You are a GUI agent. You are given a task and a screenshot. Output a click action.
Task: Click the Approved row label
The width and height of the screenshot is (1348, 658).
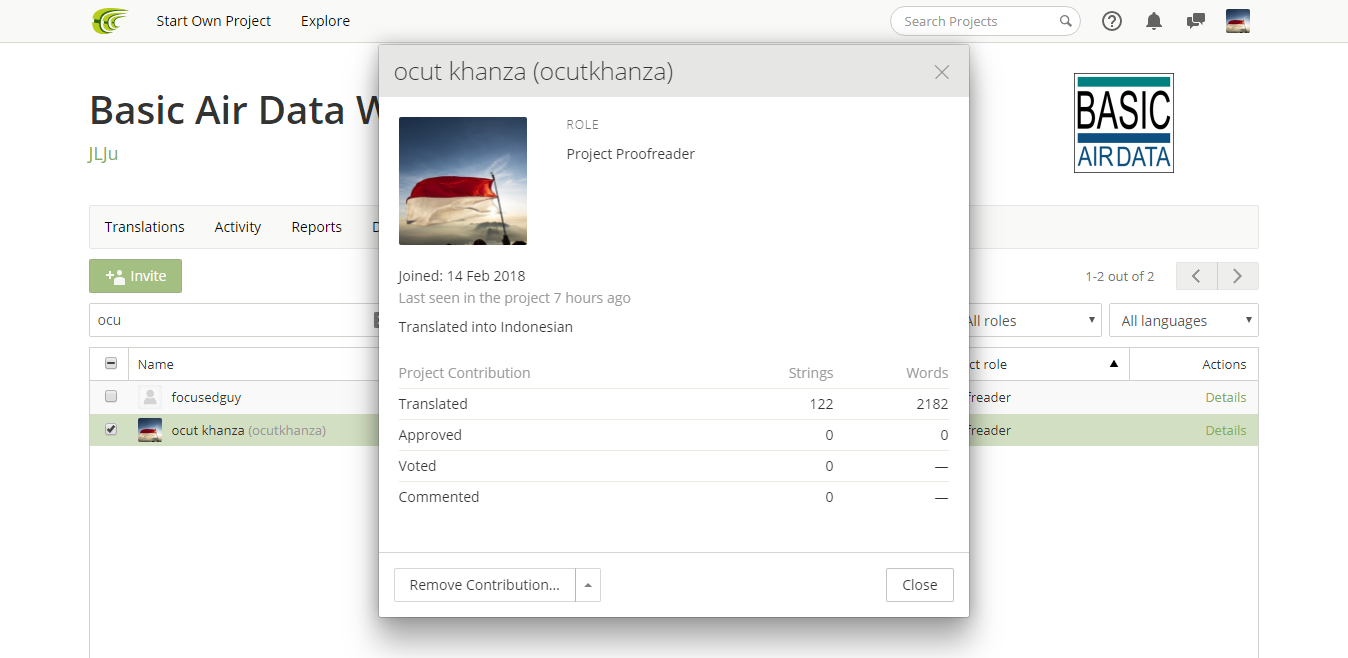(430, 435)
